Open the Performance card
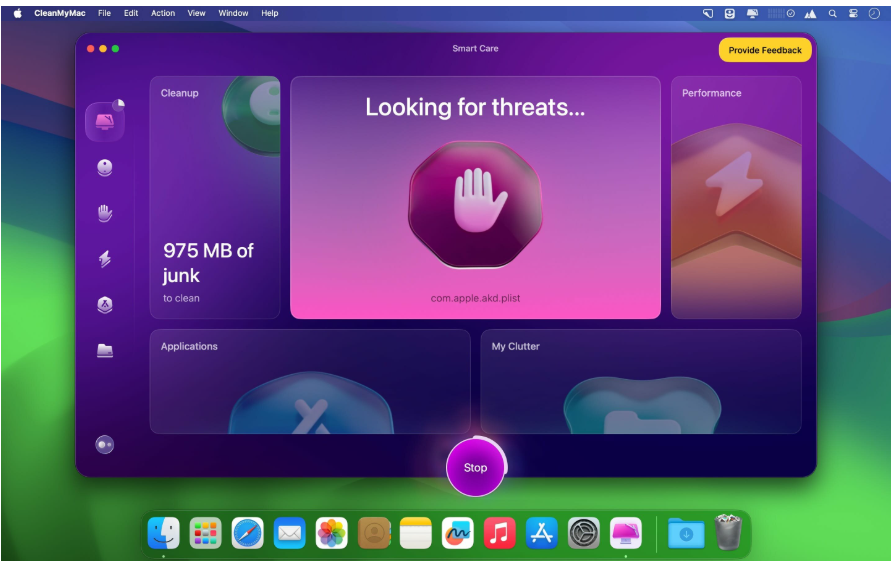The width and height of the screenshot is (892, 561). tap(736, 197)
